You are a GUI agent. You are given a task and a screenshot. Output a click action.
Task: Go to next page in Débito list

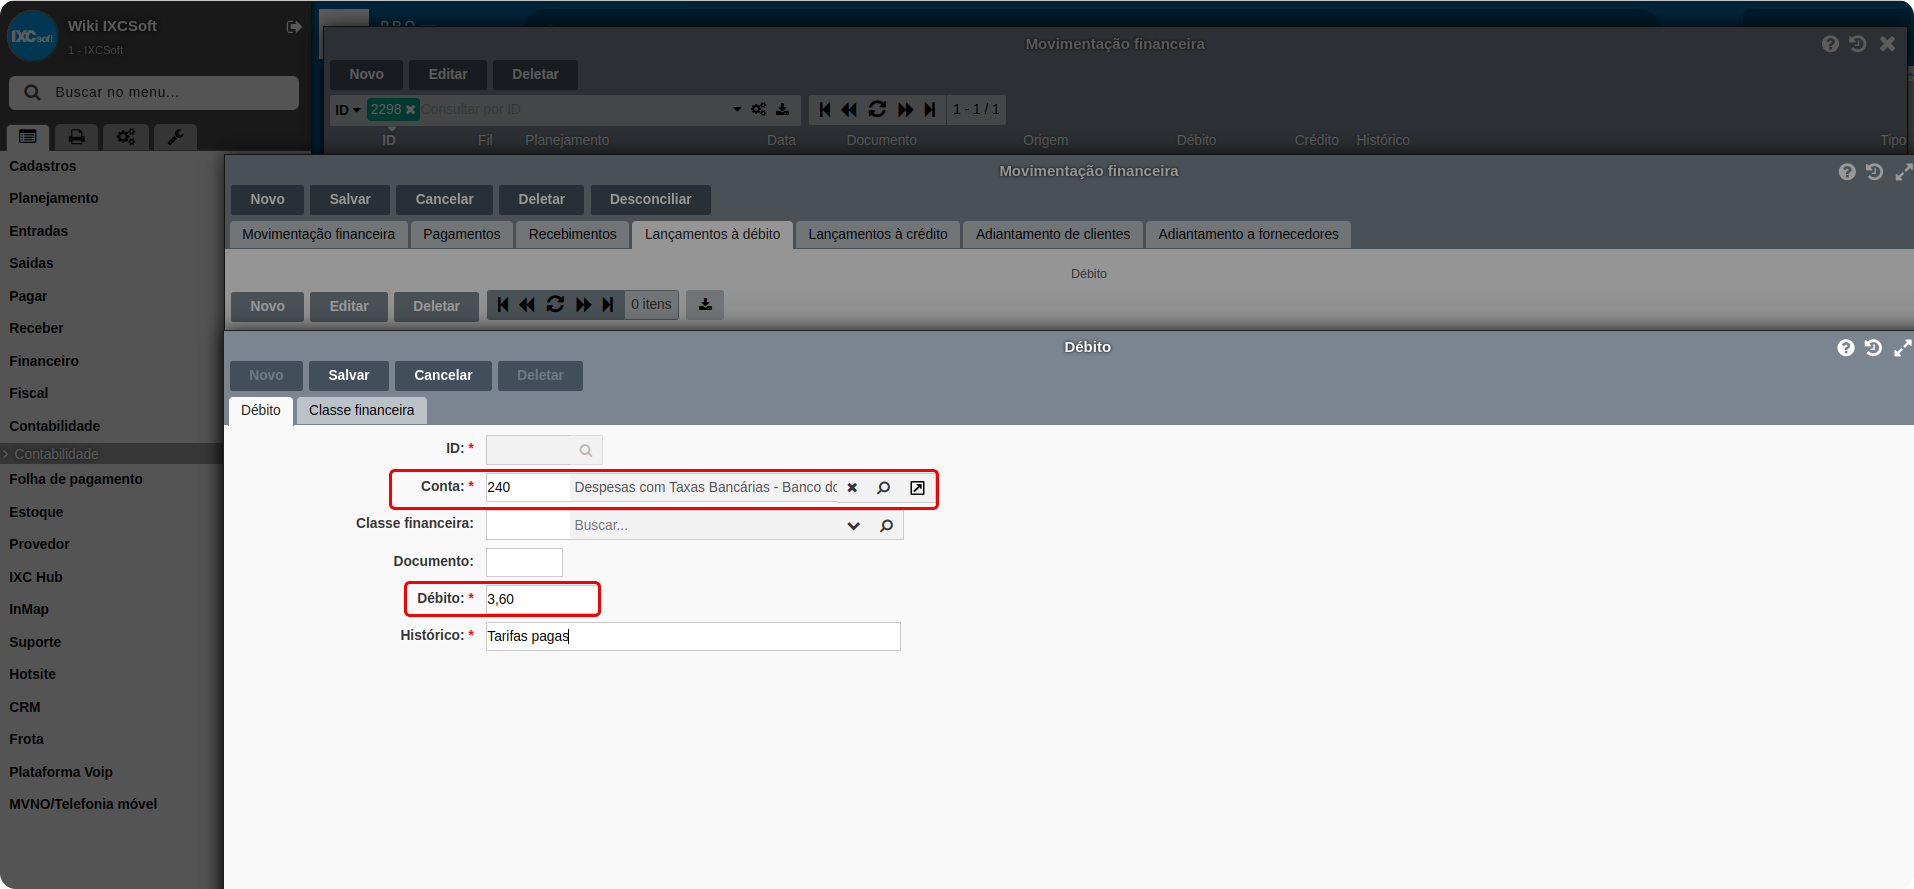[x=584, y=304]
